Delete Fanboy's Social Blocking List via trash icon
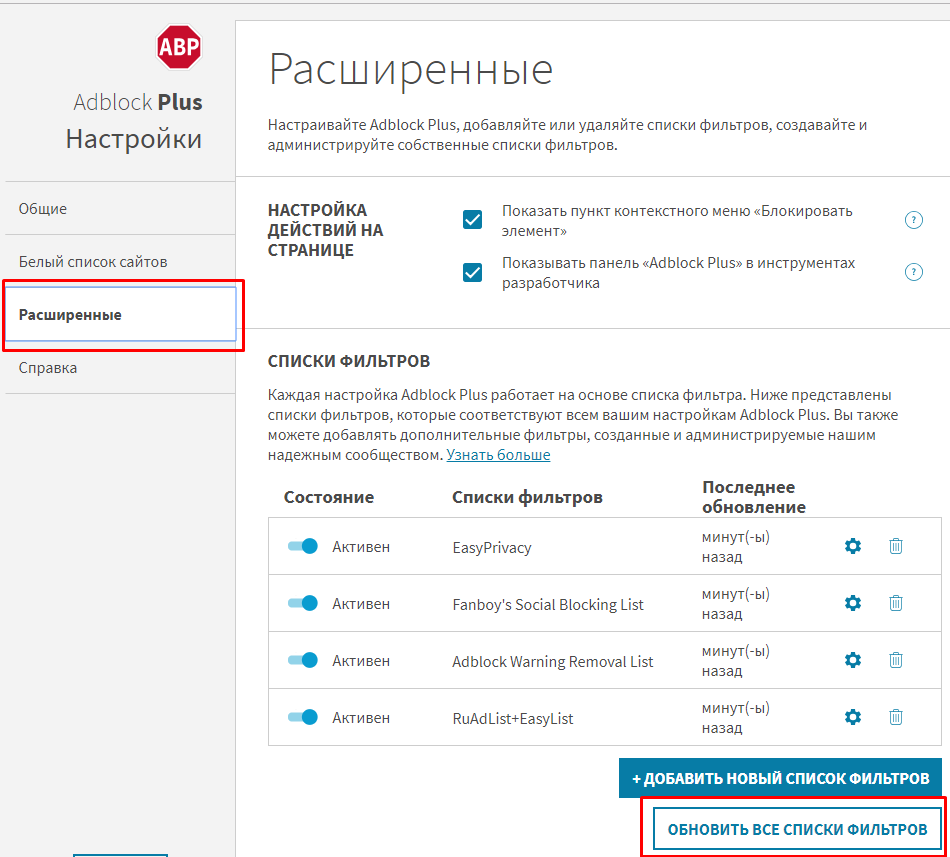This screenshot has height=857, width=950. [895, 603]
